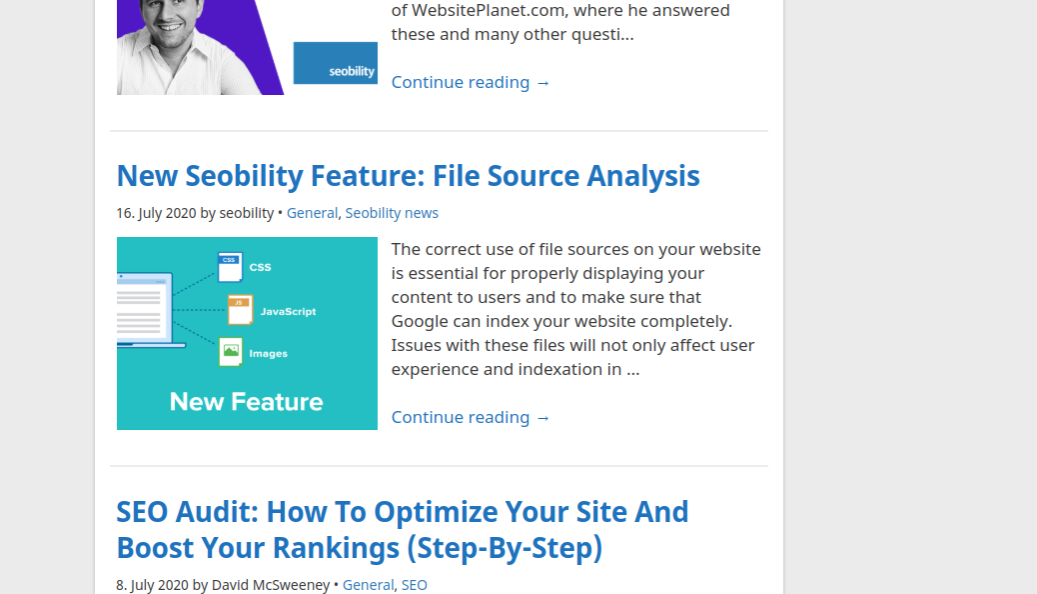Click the JavaScript file icon in feature image
This screenshot has width=1037, height=594.
240,310
